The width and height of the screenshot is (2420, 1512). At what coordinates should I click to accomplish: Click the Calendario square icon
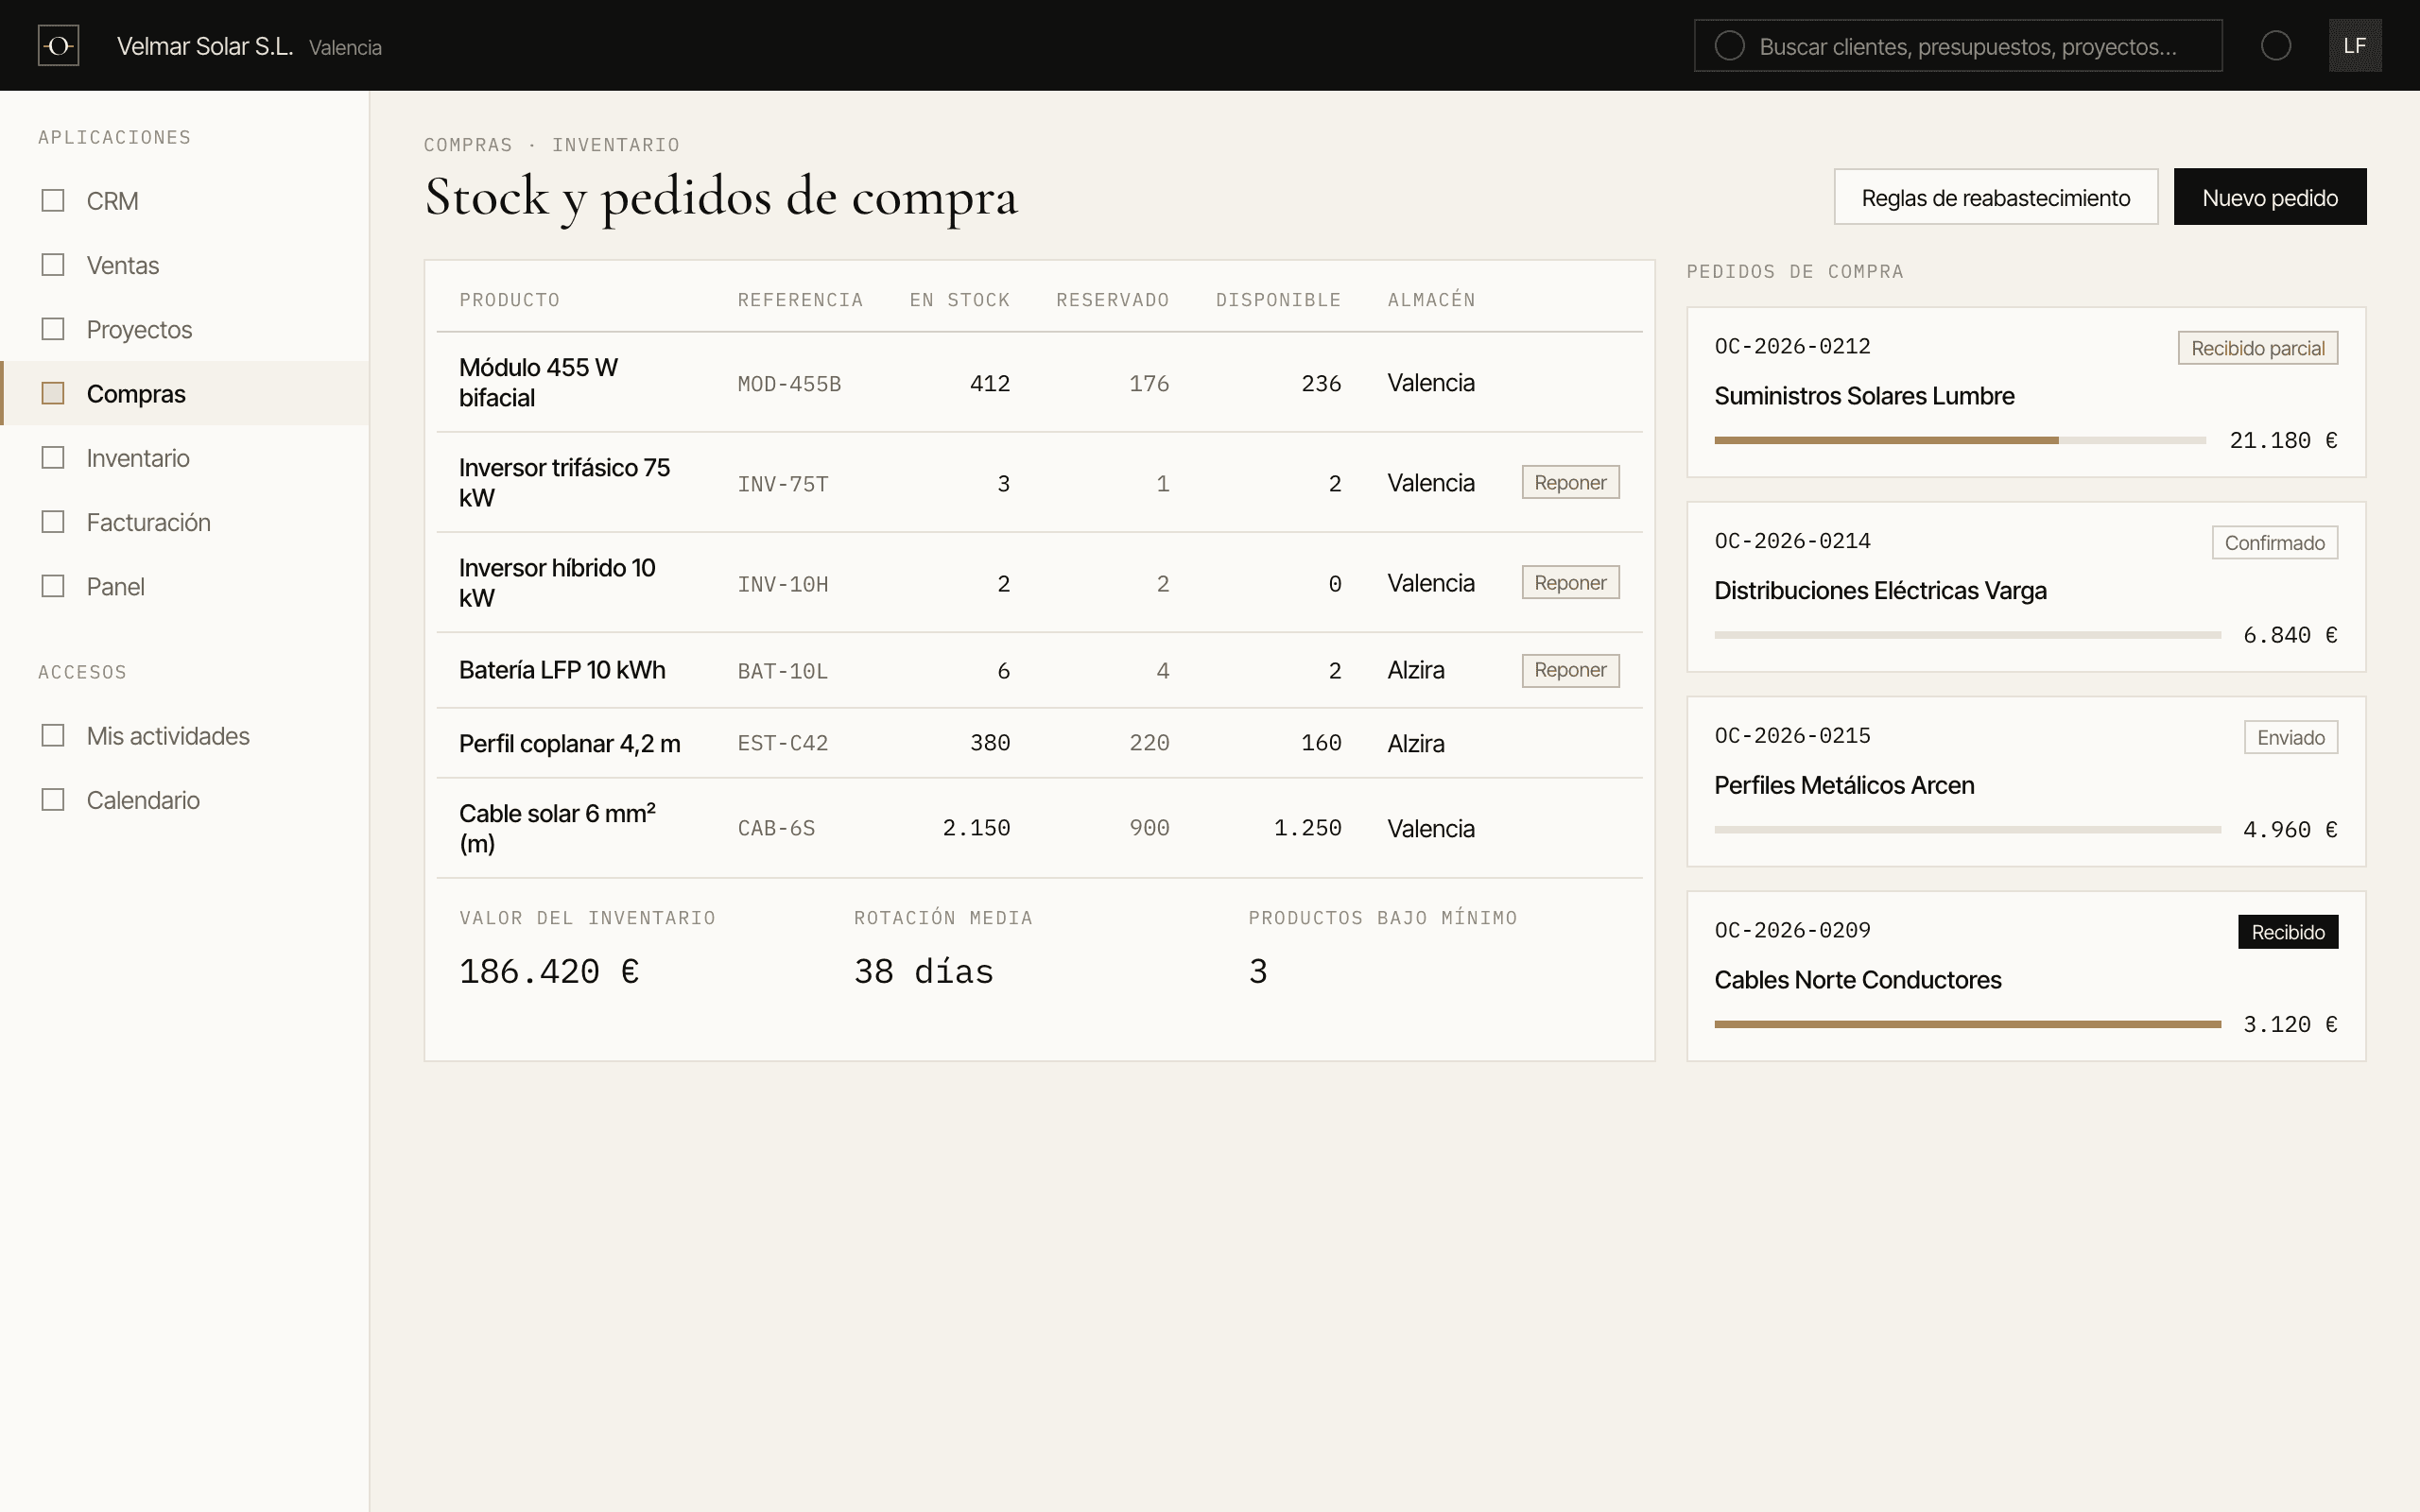[x=53, y=800]
